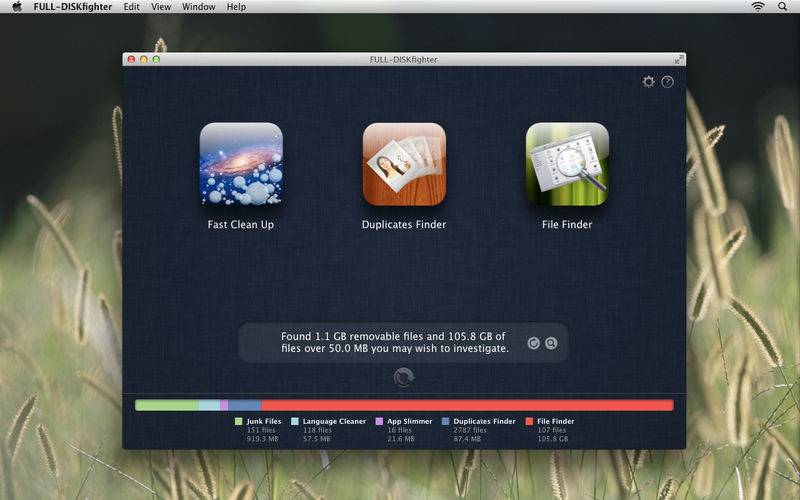Select the Language Cleaner legend entry

click(333, 422)
